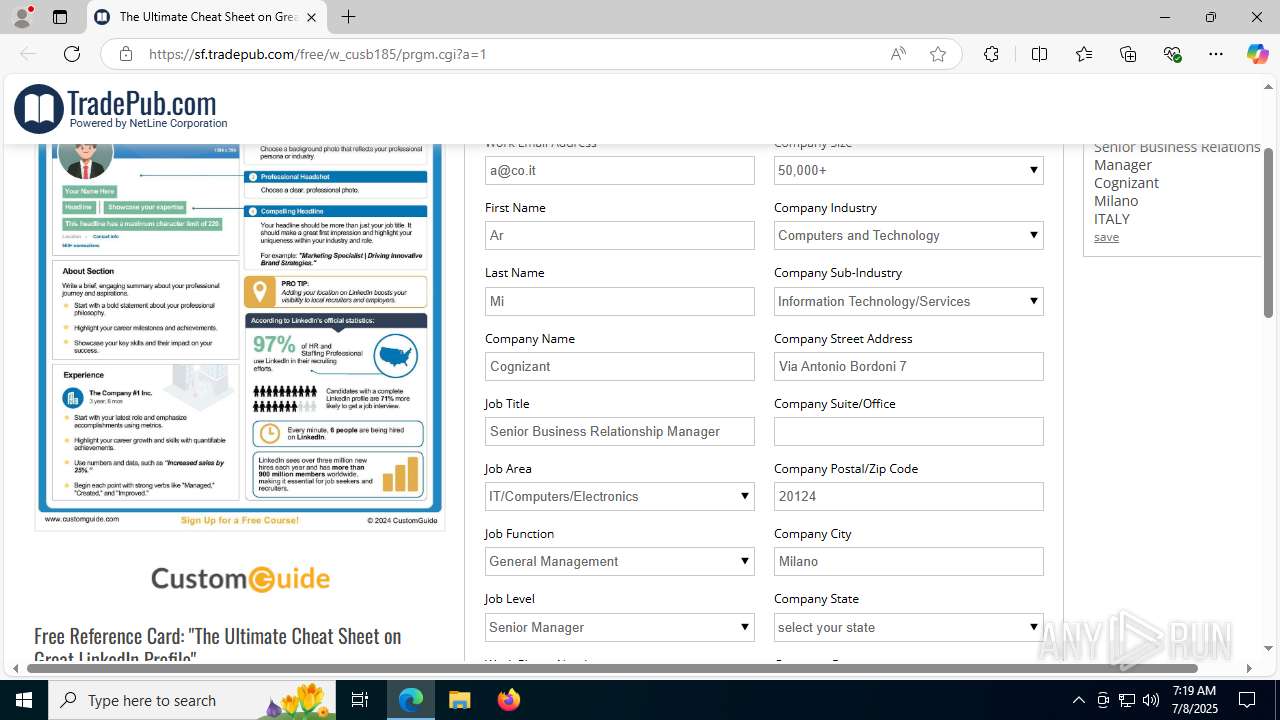Click the taskbar search box
The height and width of the screenshot is (720, 1280).
[x=193, y=700]
